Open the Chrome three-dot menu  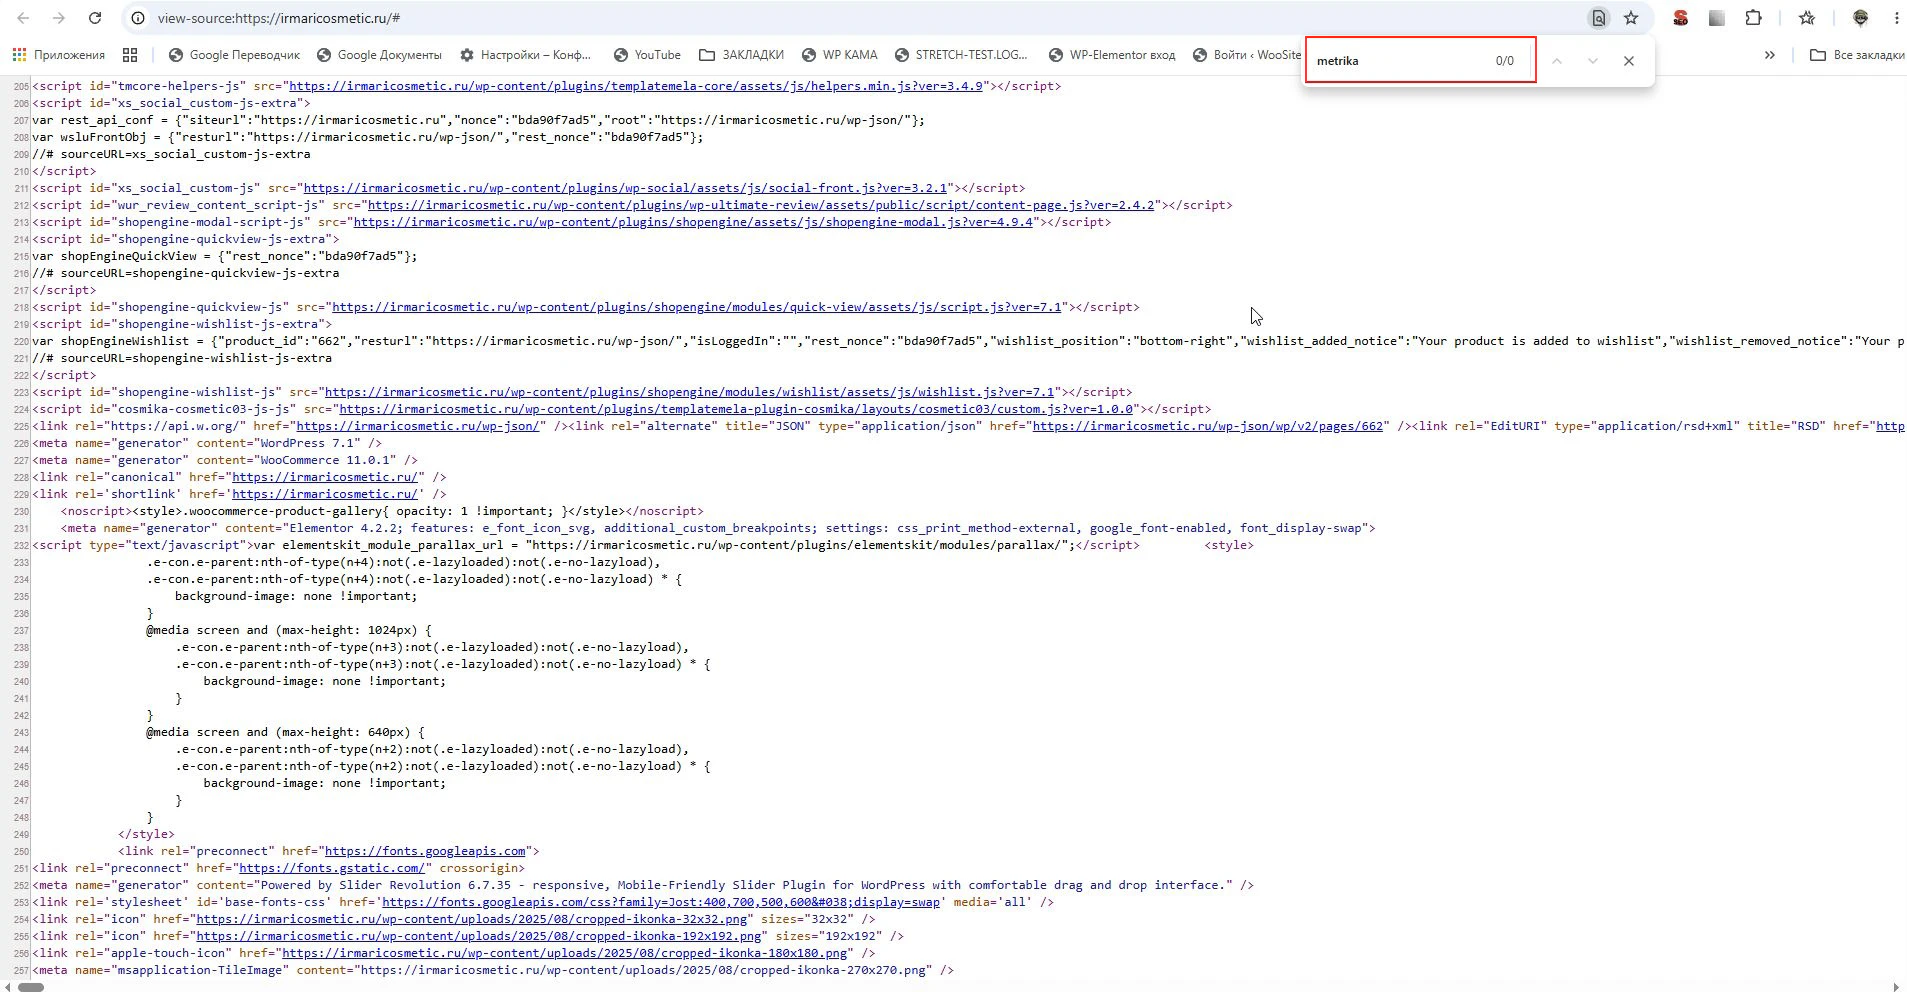point(1896,18)
